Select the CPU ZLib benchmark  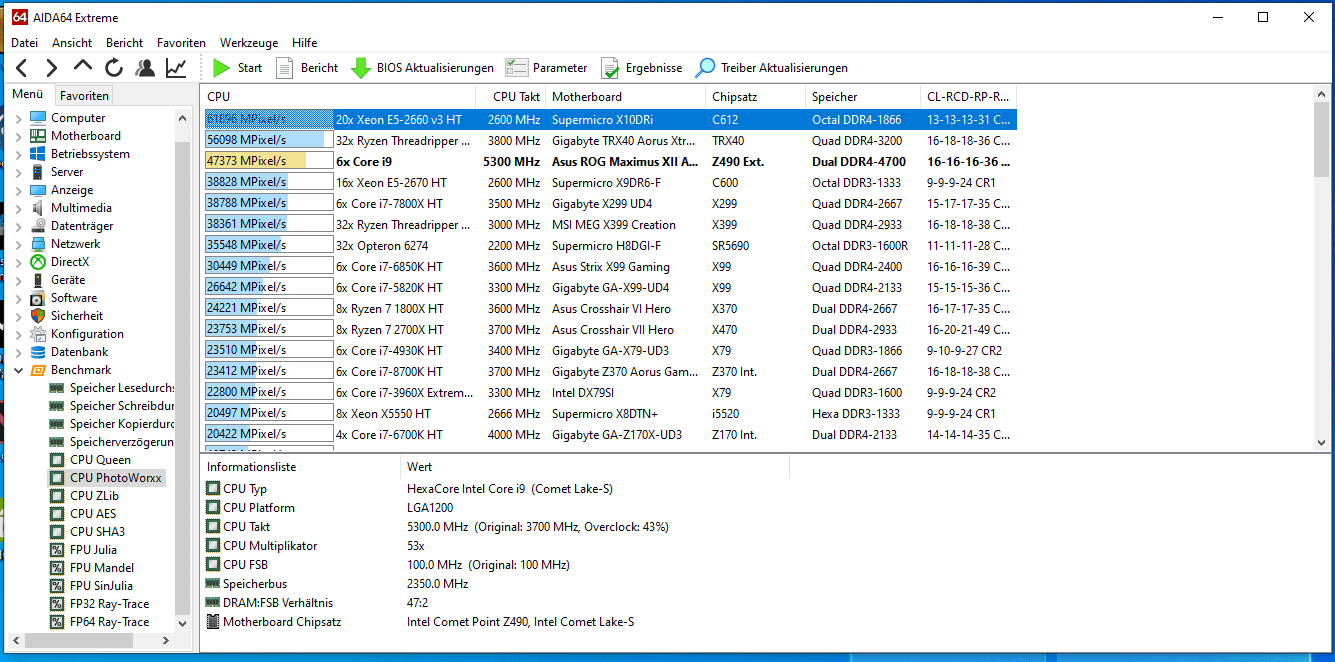(x=94, y=496)
